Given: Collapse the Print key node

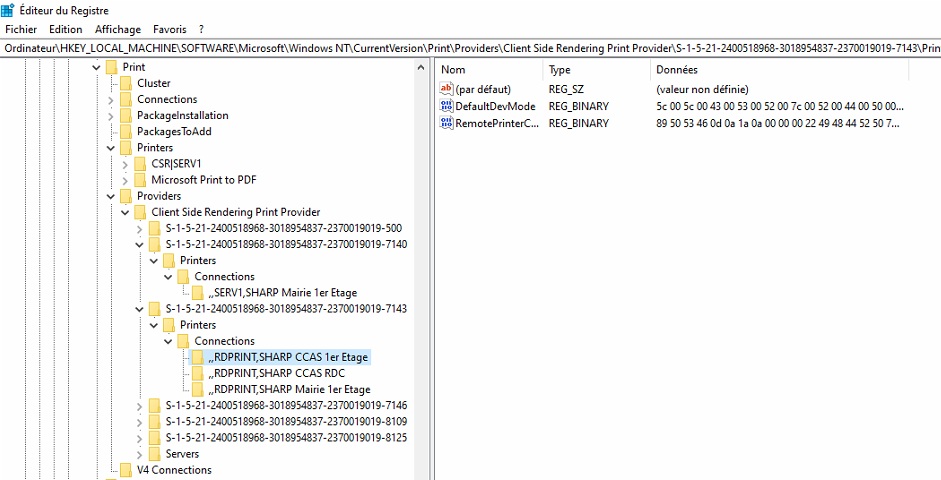Looking at the screenshot, I should tap(96, 67).
